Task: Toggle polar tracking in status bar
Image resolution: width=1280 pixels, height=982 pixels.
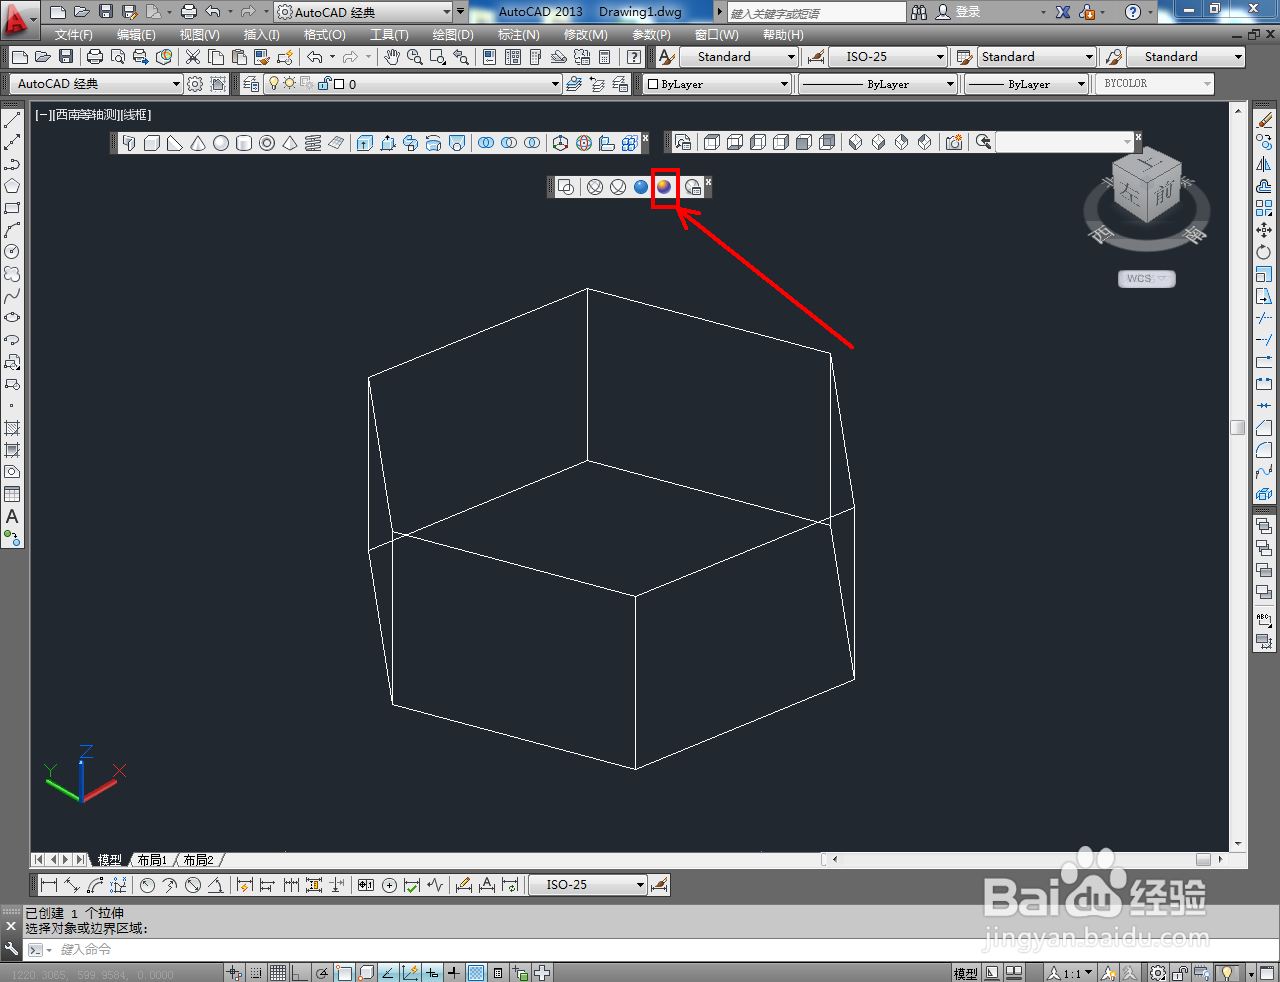Action: click(322, 972)
